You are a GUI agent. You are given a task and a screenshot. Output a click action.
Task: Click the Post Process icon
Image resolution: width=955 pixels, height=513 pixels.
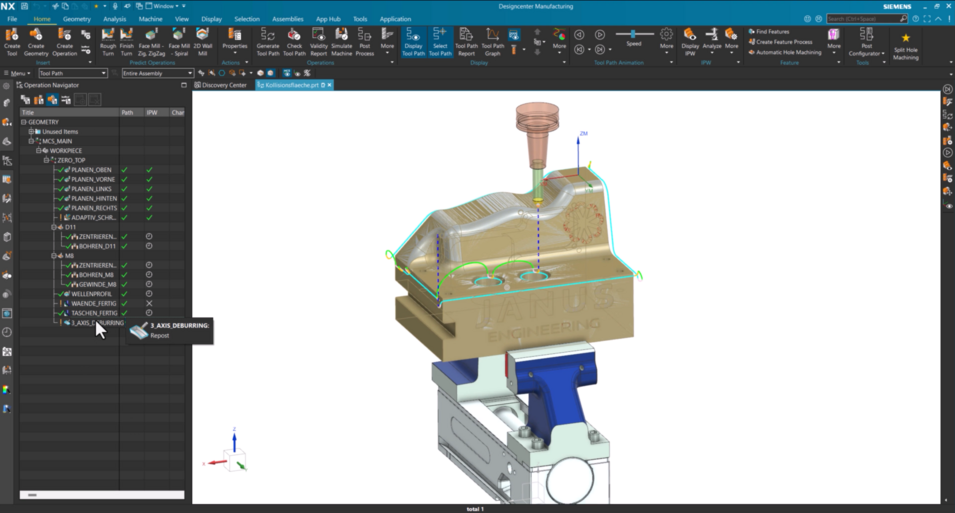[x=364, y=41]
